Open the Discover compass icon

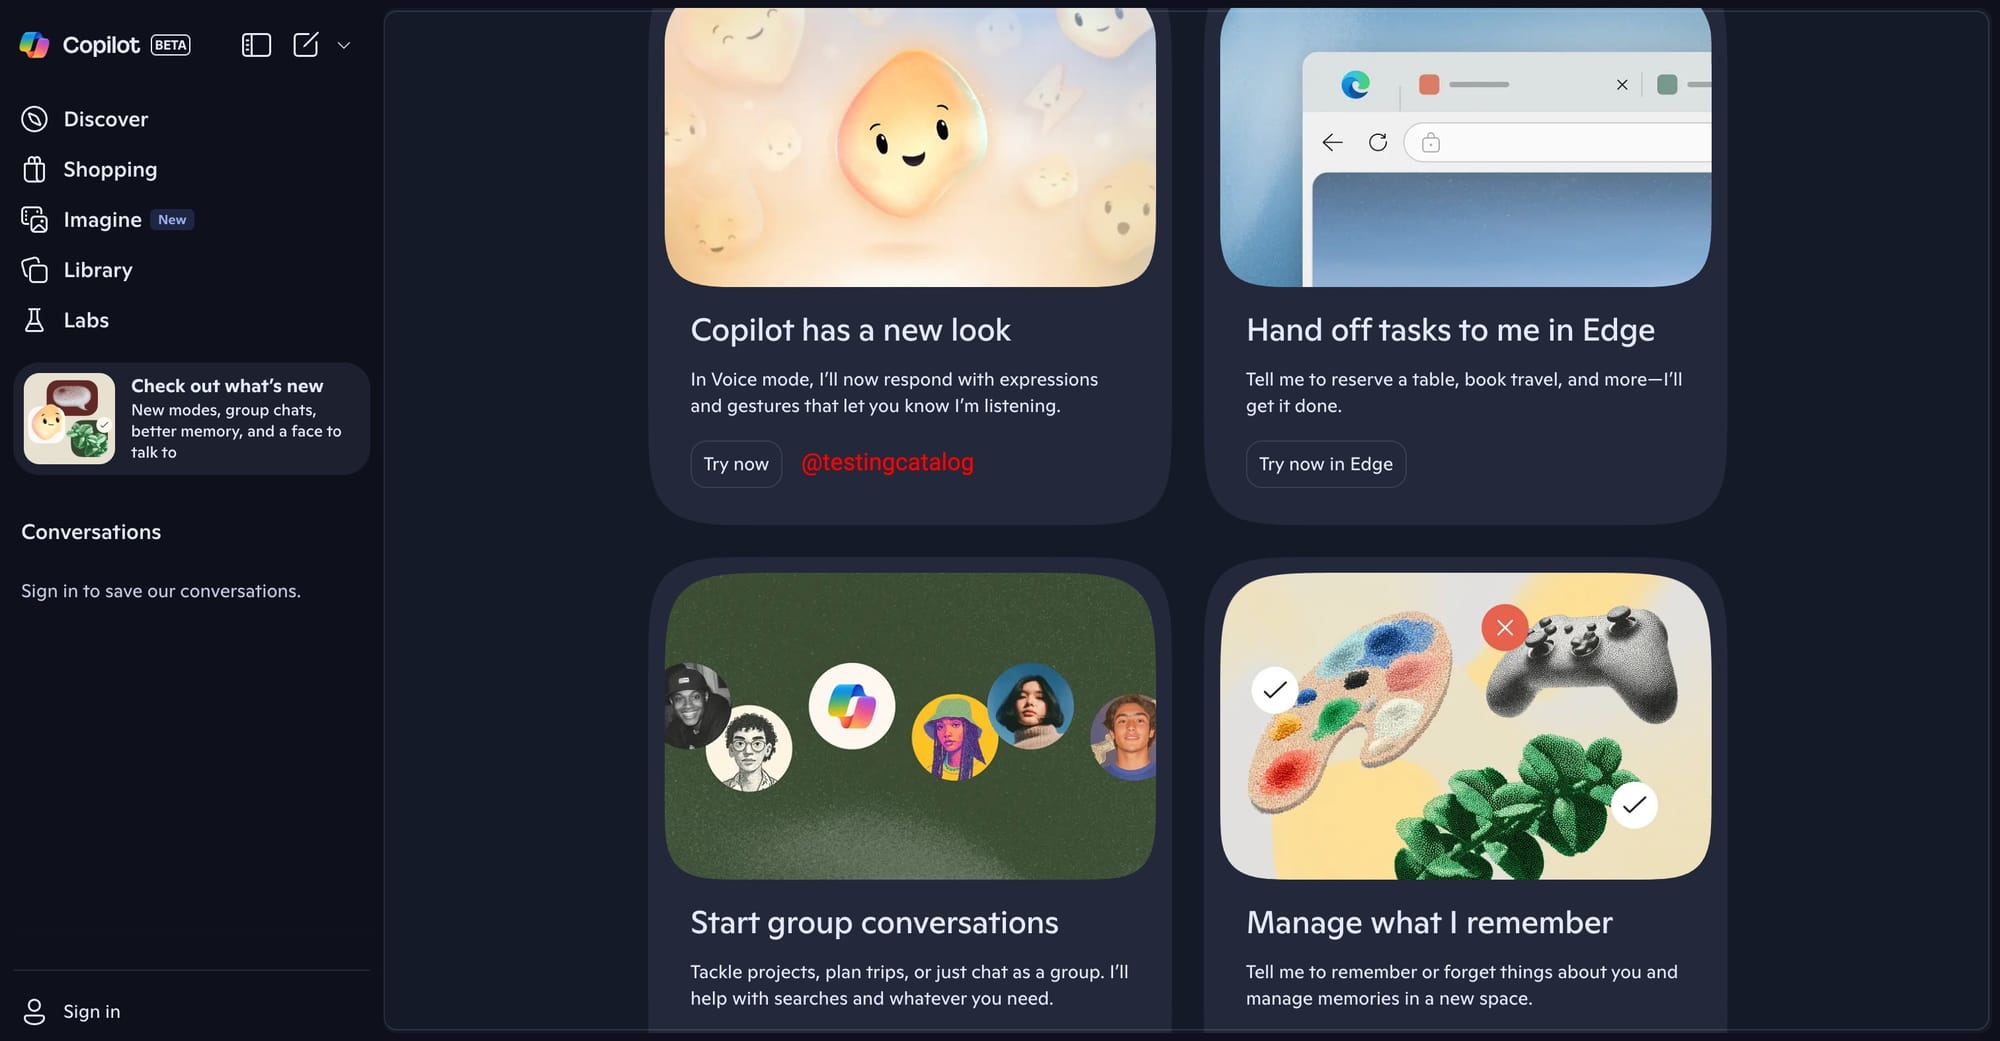pyautogui.click(x=35, y=119)
